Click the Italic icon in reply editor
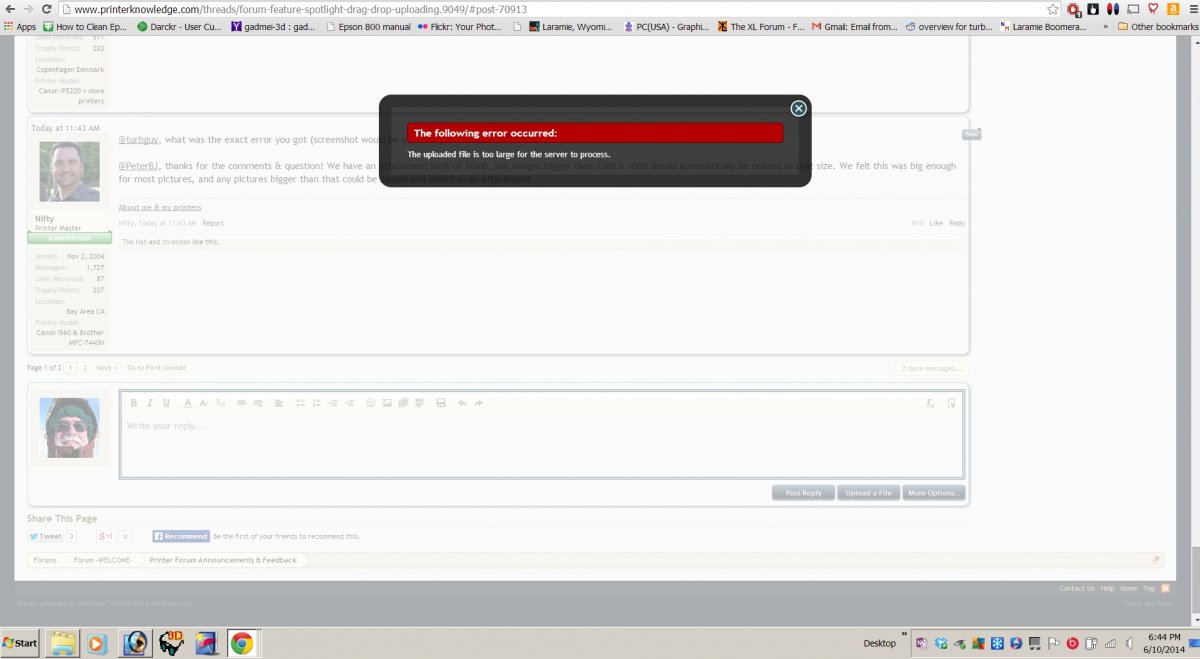 click(x=150, y=403)
